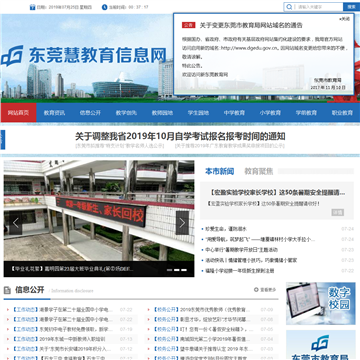Click the popup date 2017年11月10日
Image resolution: width=360 pixels, height=360 pixels.
coord(328,87)
